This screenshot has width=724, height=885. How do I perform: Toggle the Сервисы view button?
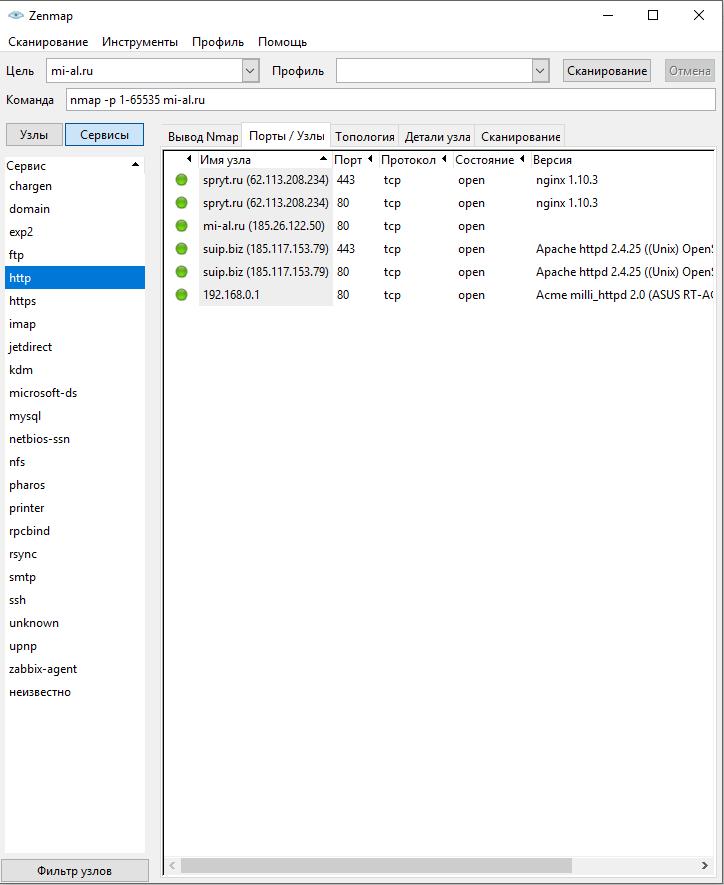coord(104,135)
